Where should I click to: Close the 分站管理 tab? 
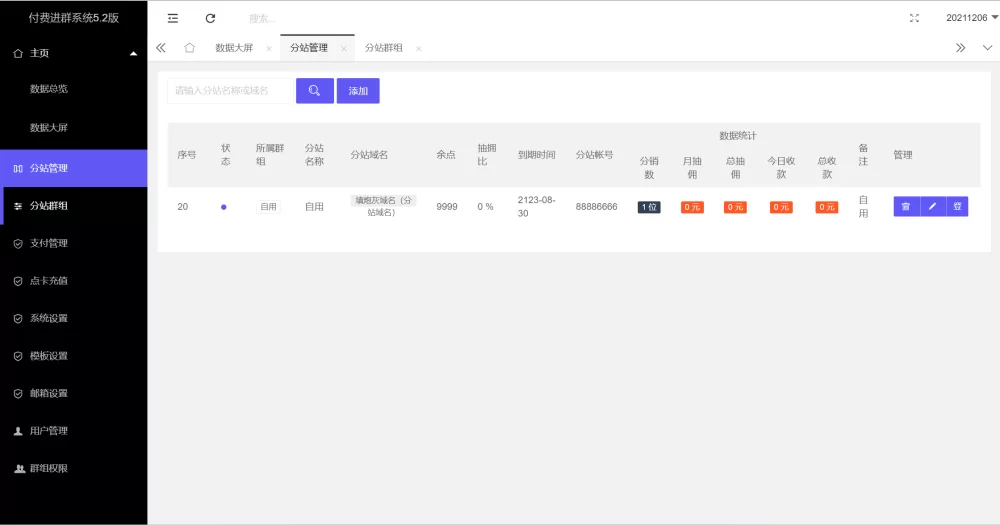[344, 48]
